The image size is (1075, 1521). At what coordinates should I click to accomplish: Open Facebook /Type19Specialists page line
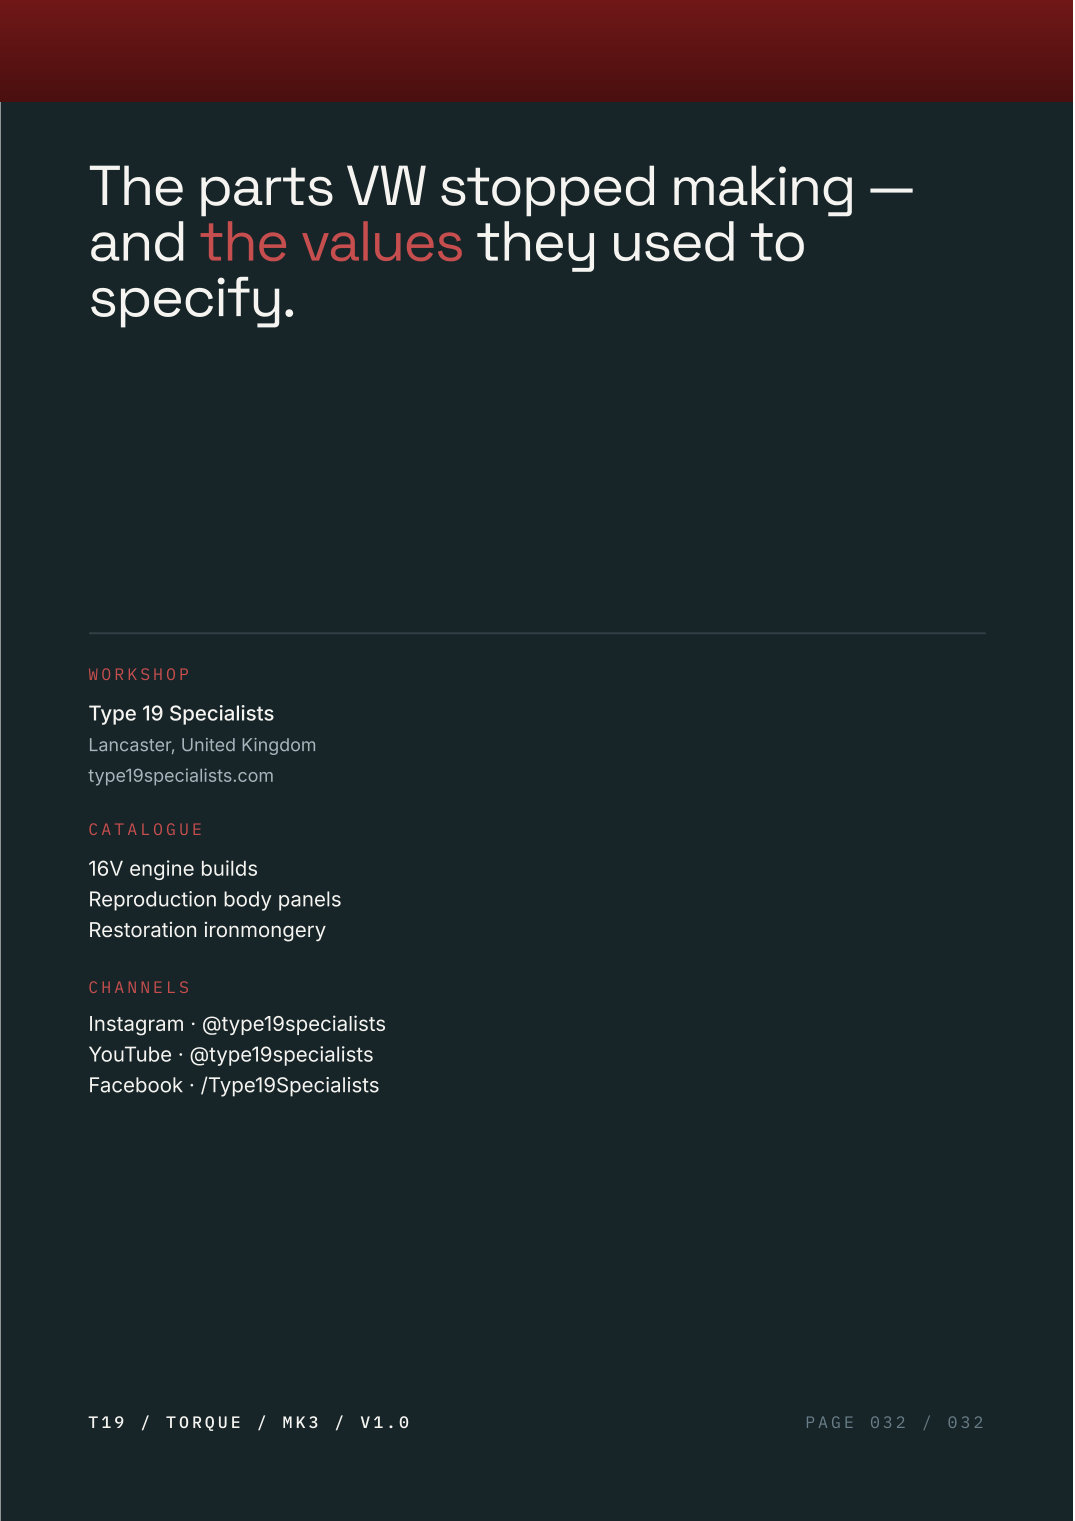coord(234,1086)
